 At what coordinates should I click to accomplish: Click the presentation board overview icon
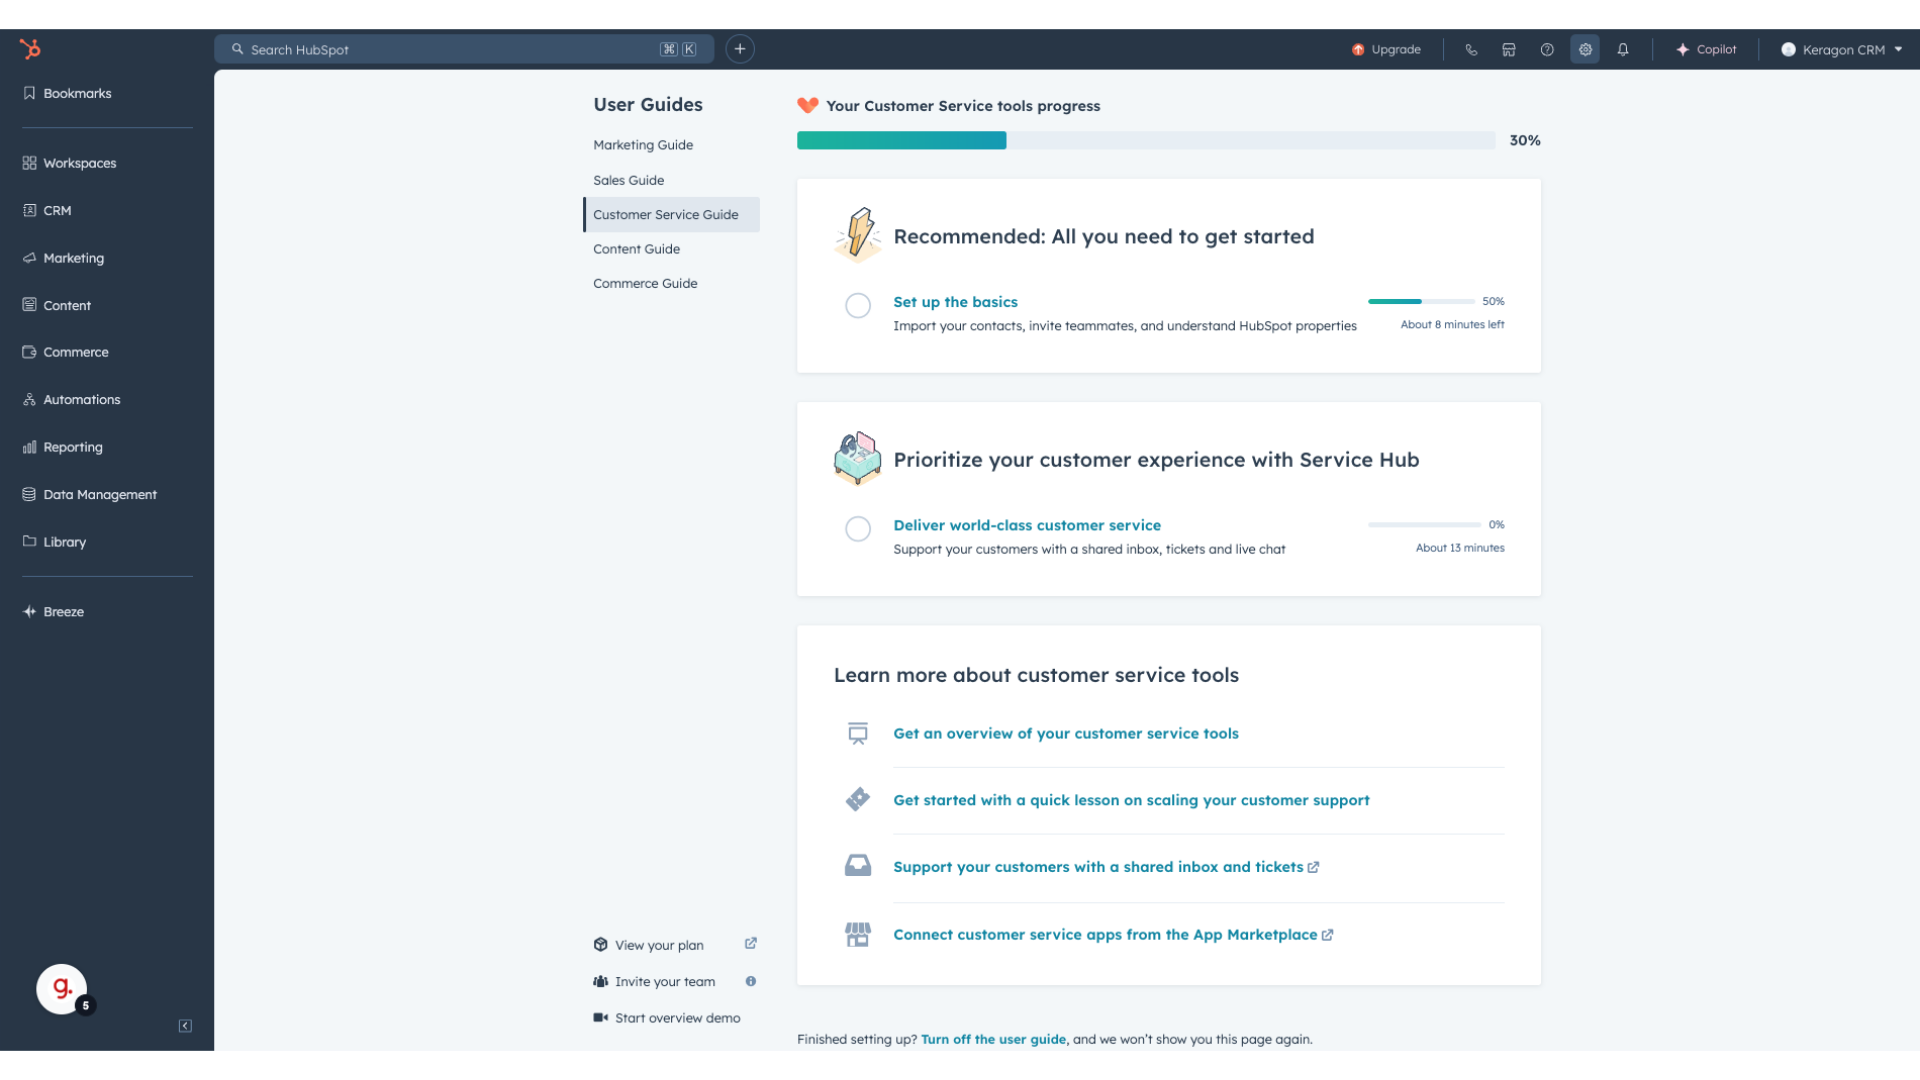coord(858,733)
